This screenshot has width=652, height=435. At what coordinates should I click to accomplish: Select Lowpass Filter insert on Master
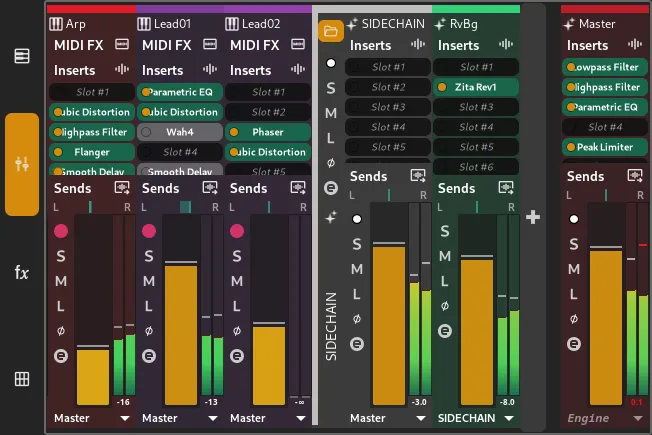pyautogui.click(x=605, y=67)
